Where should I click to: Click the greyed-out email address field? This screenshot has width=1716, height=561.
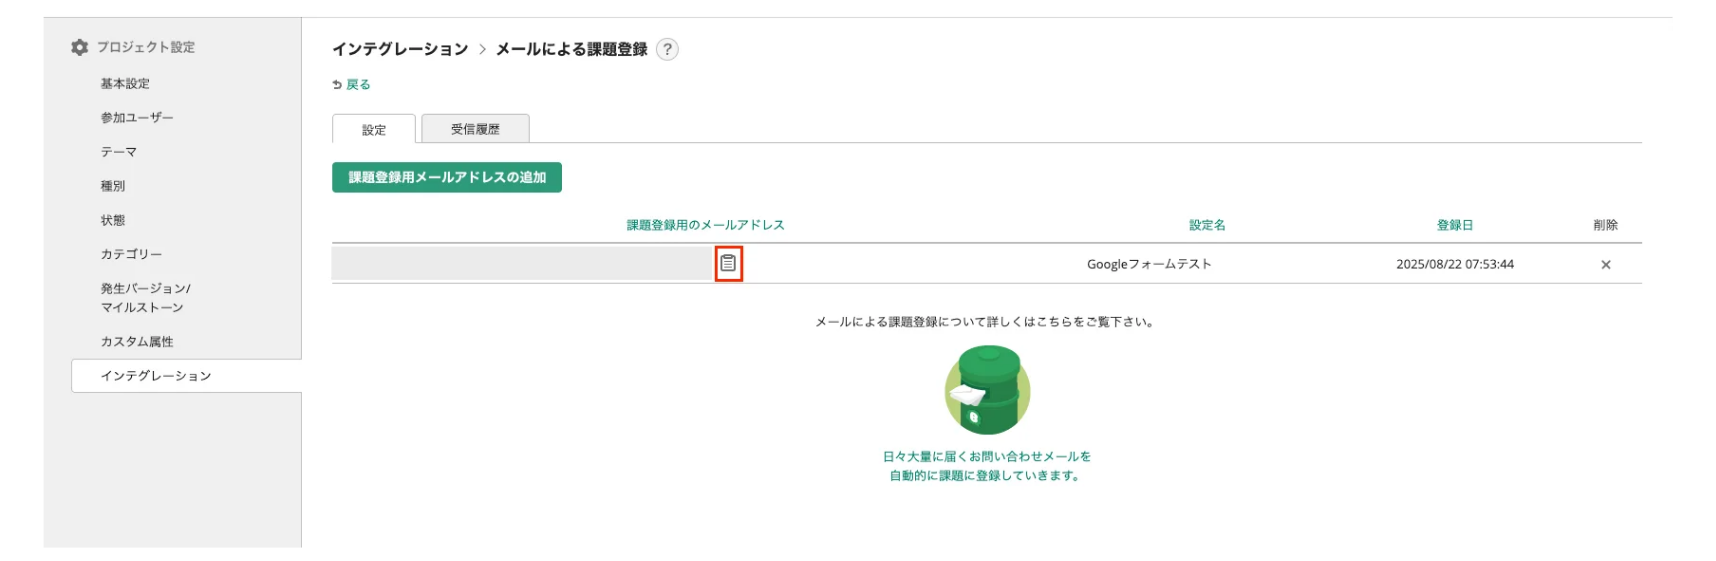[x=522, y=264]
